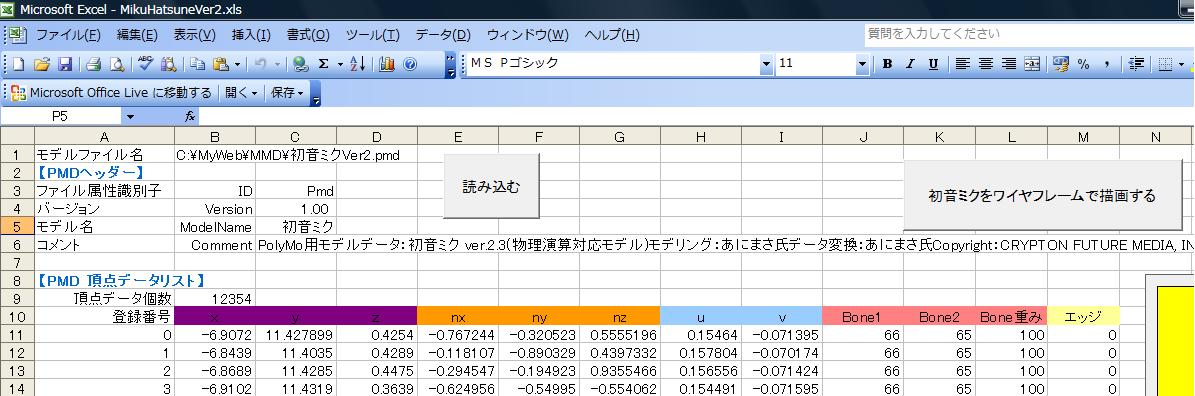Open the ウィンドウ(W) menu
Image resolution: width=1195 pixels, height=396 pixels.
[527, 35]
